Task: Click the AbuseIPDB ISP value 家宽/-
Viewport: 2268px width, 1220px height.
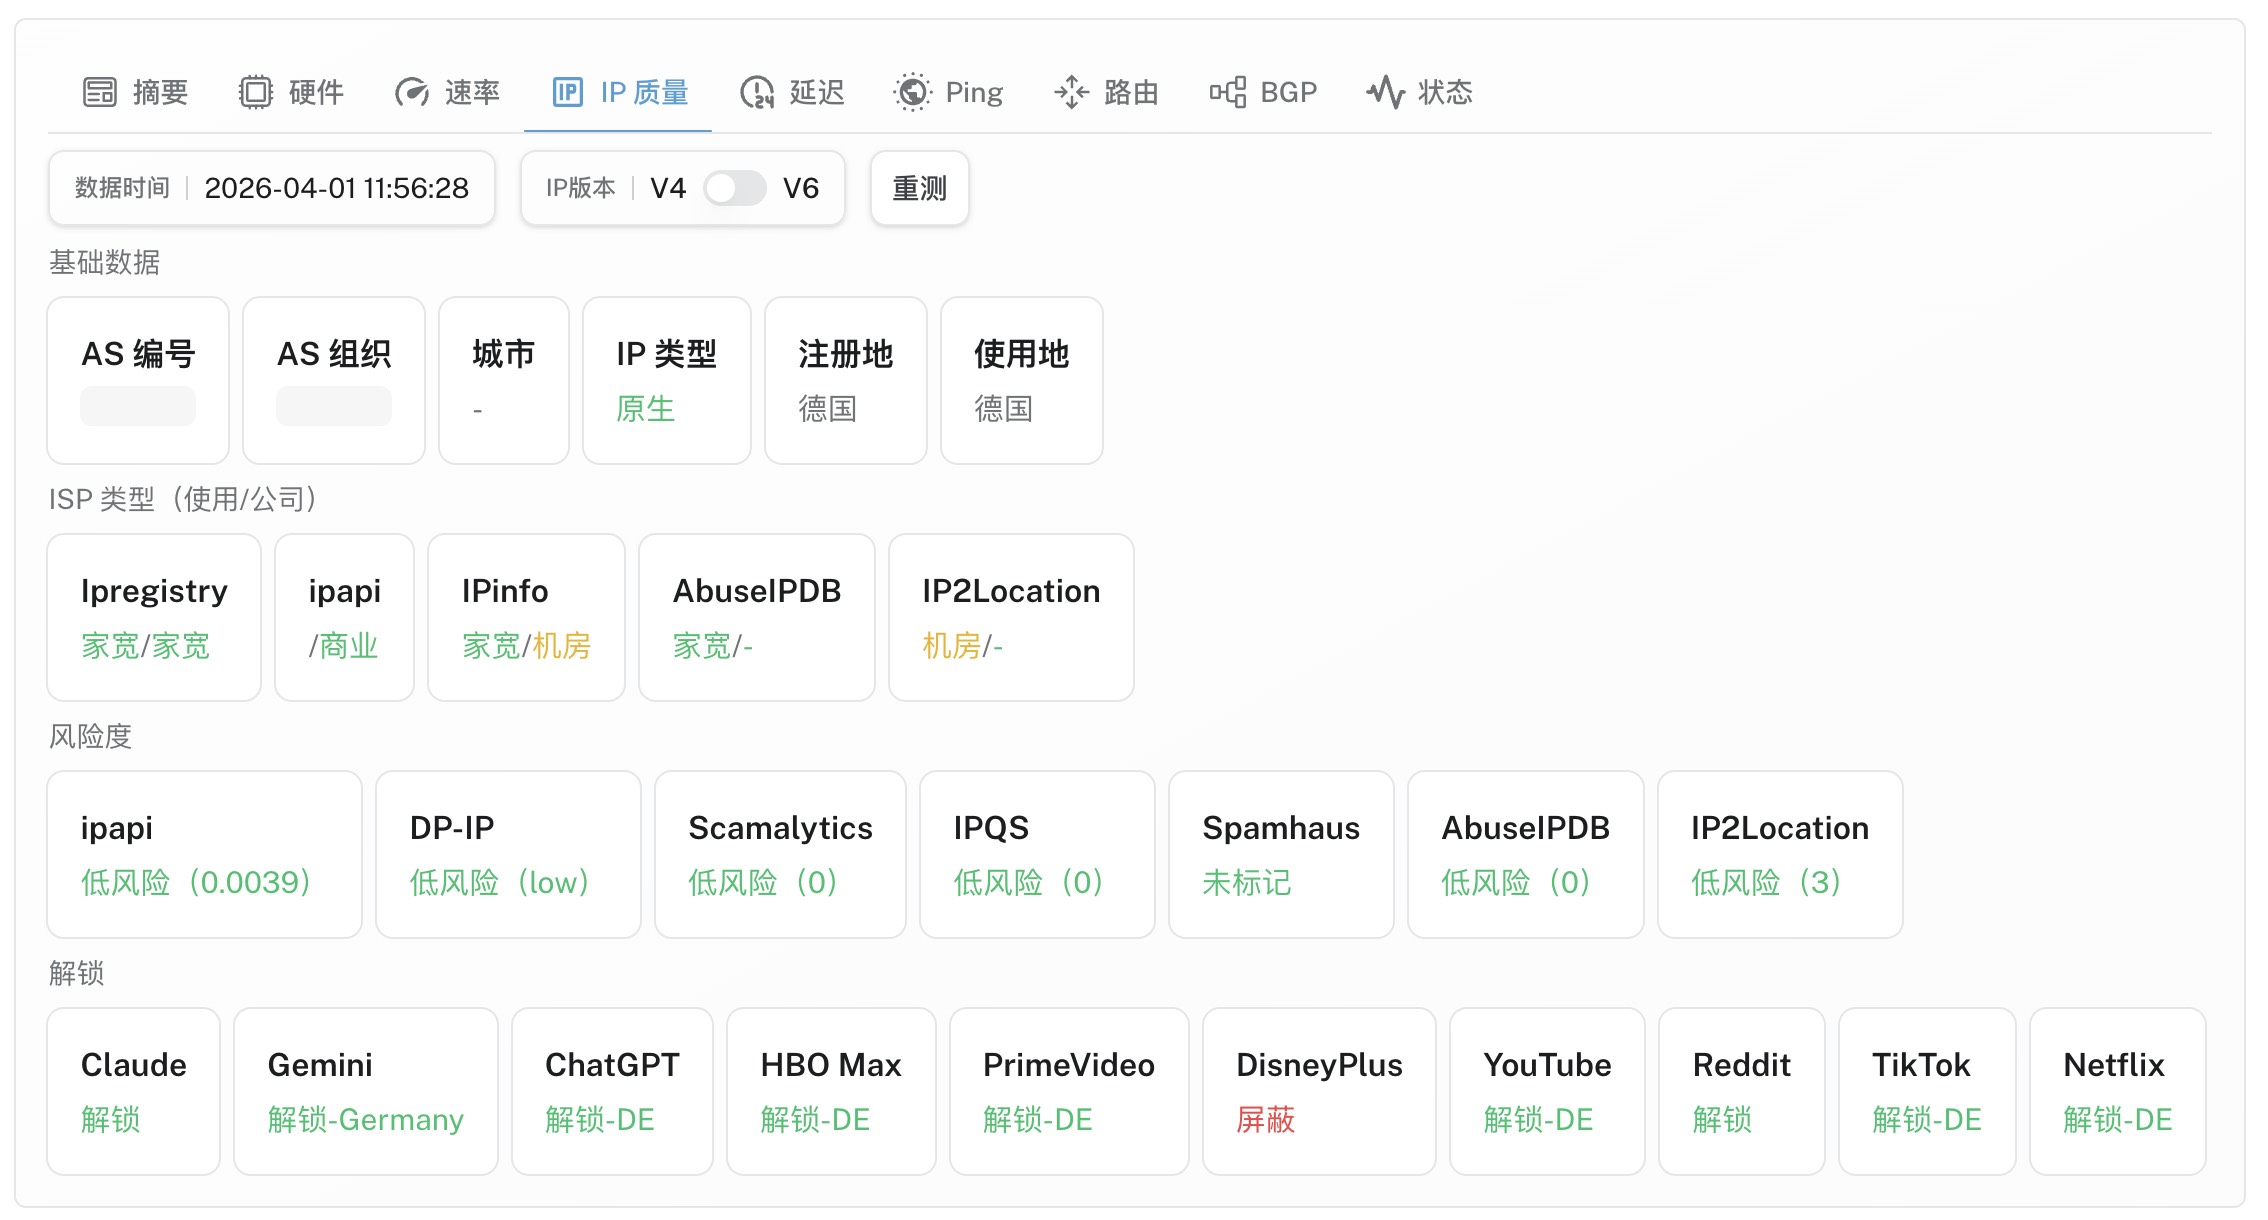Action: pos(713,645)
